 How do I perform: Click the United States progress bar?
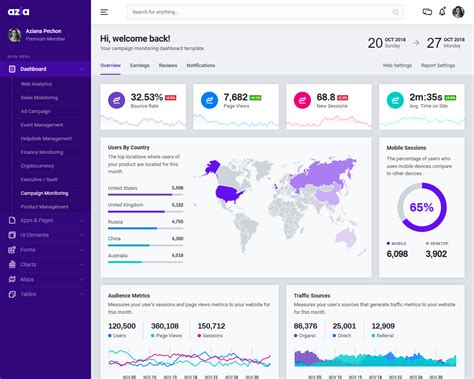145,195
